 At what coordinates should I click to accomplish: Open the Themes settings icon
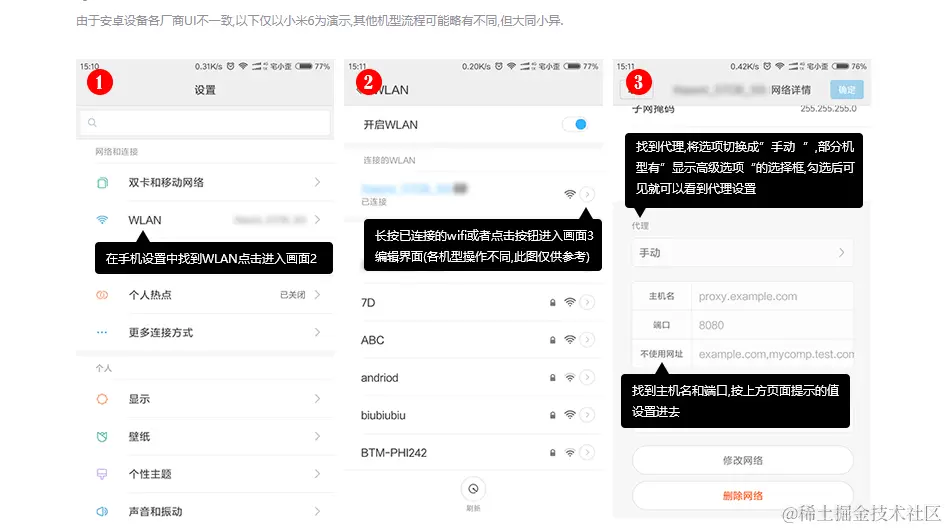[102, 474]
